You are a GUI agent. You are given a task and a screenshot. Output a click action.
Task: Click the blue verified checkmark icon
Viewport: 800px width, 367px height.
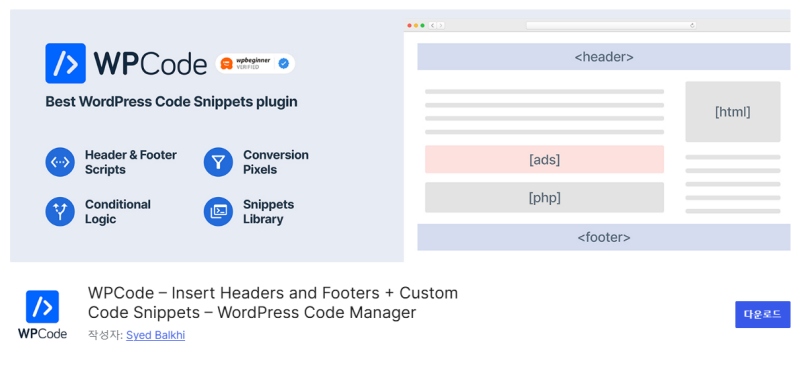pyautogui.click(x=284, y=64)
